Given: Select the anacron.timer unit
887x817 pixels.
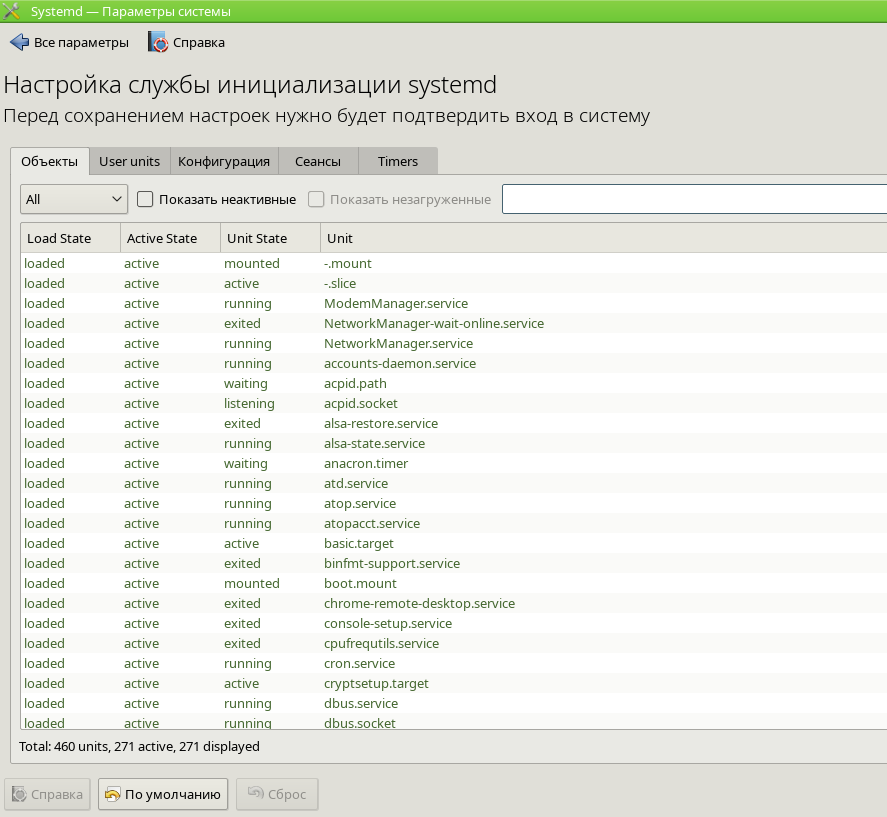Looking at the screenshot, I should coord(454,463).
